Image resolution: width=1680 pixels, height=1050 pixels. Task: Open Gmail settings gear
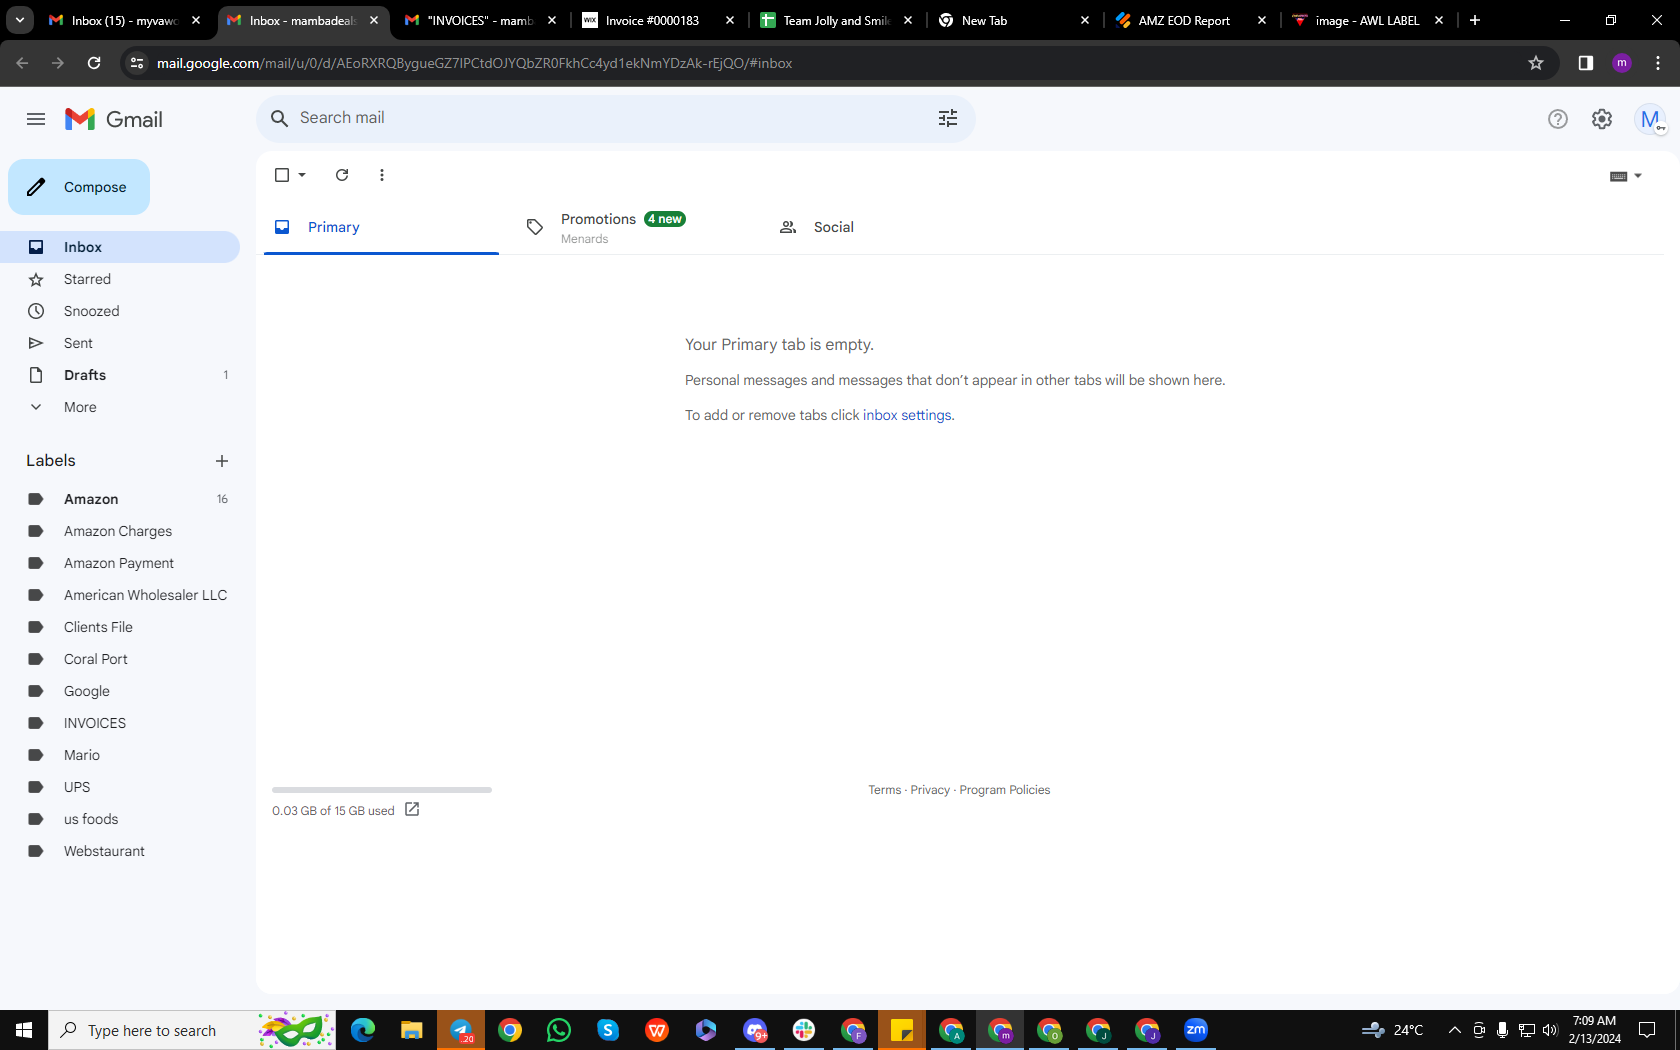click(x=1602, y=119)
